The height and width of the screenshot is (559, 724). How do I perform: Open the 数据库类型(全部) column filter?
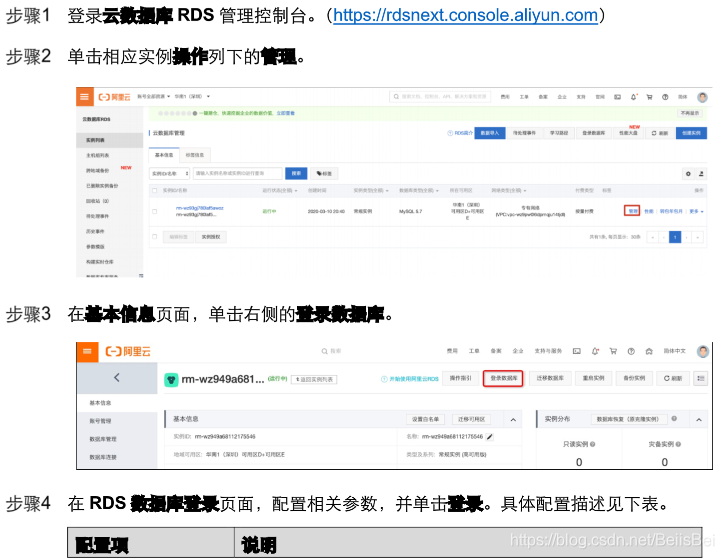[419, 190]
